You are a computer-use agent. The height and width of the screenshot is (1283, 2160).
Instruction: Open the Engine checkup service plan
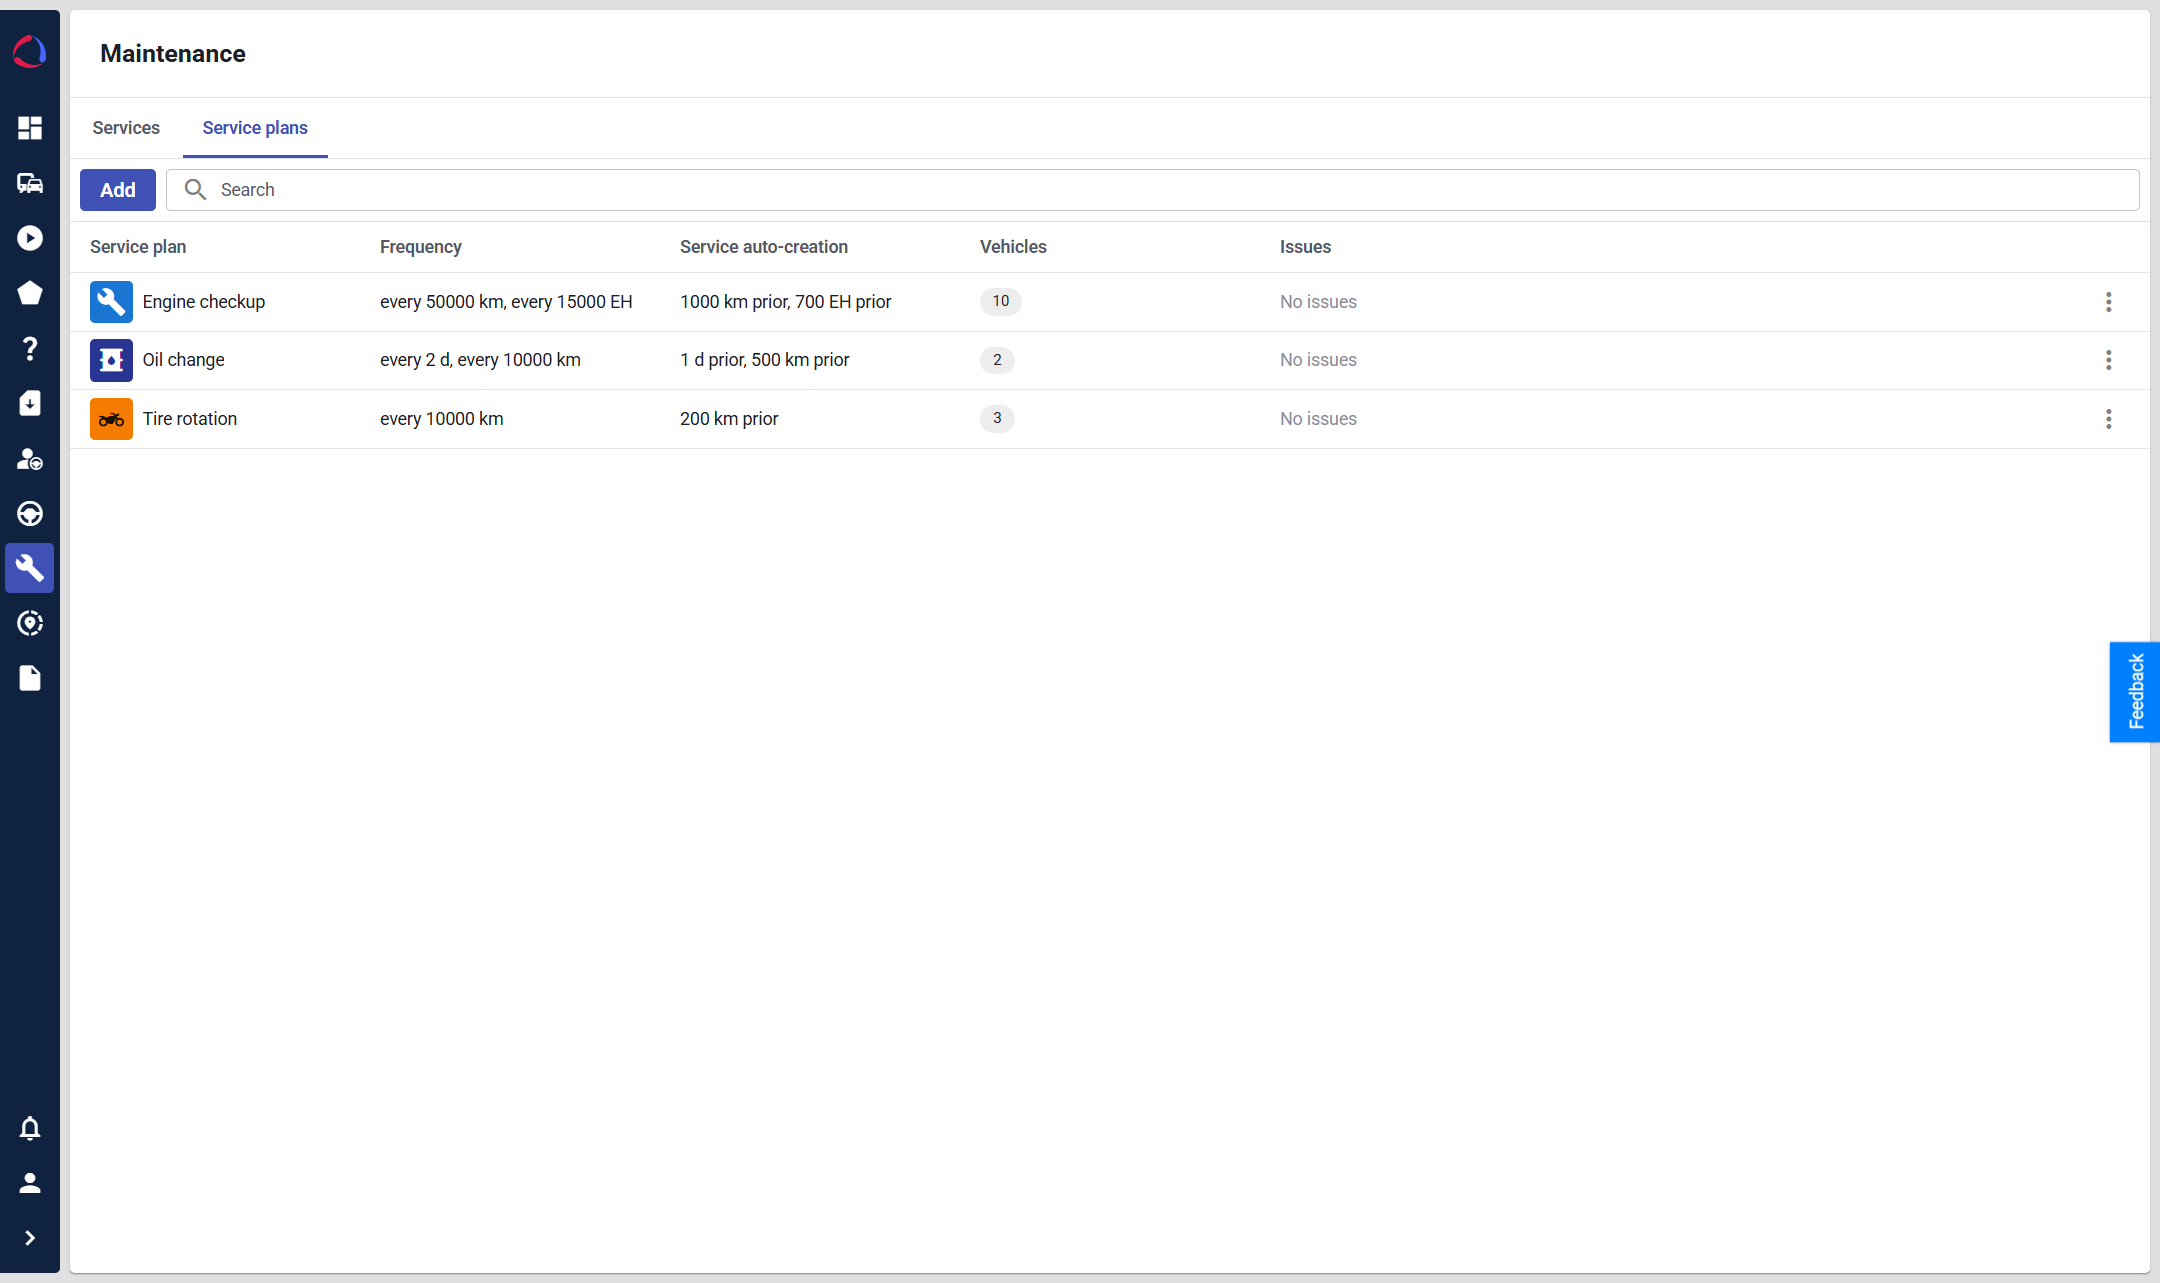204,302
